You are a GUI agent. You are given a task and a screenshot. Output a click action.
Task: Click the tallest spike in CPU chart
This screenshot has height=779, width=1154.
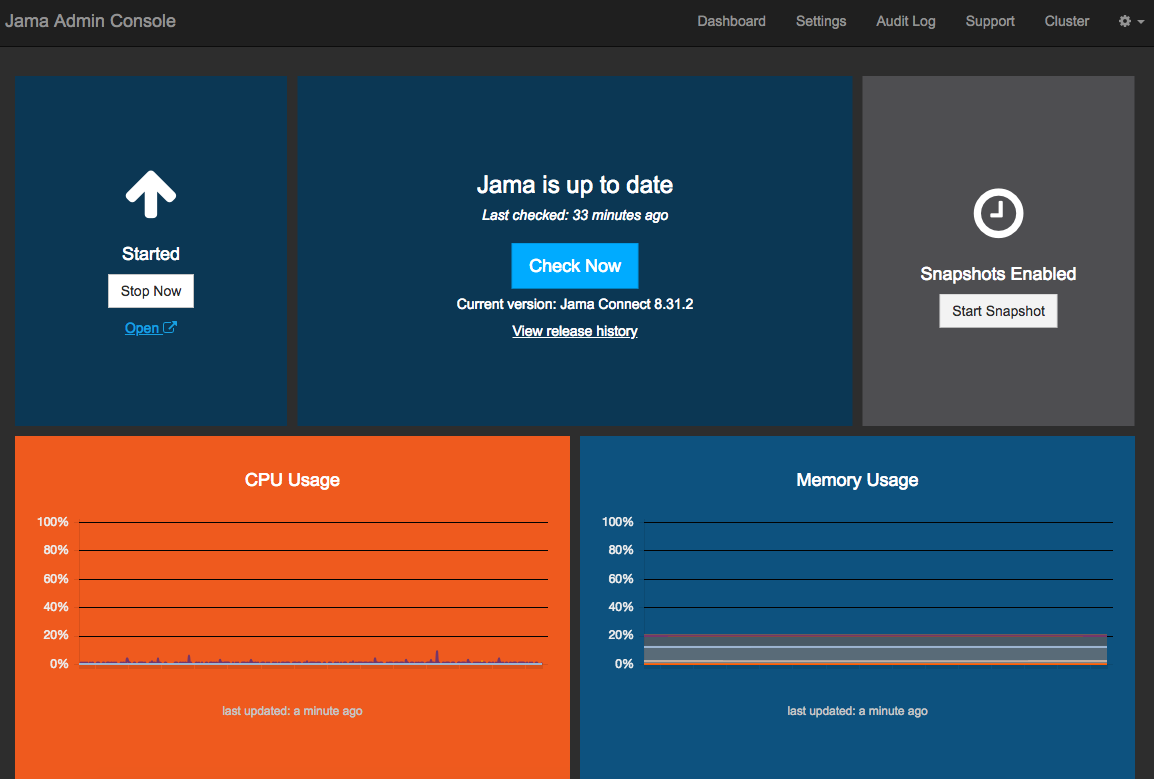coord(437,656)
